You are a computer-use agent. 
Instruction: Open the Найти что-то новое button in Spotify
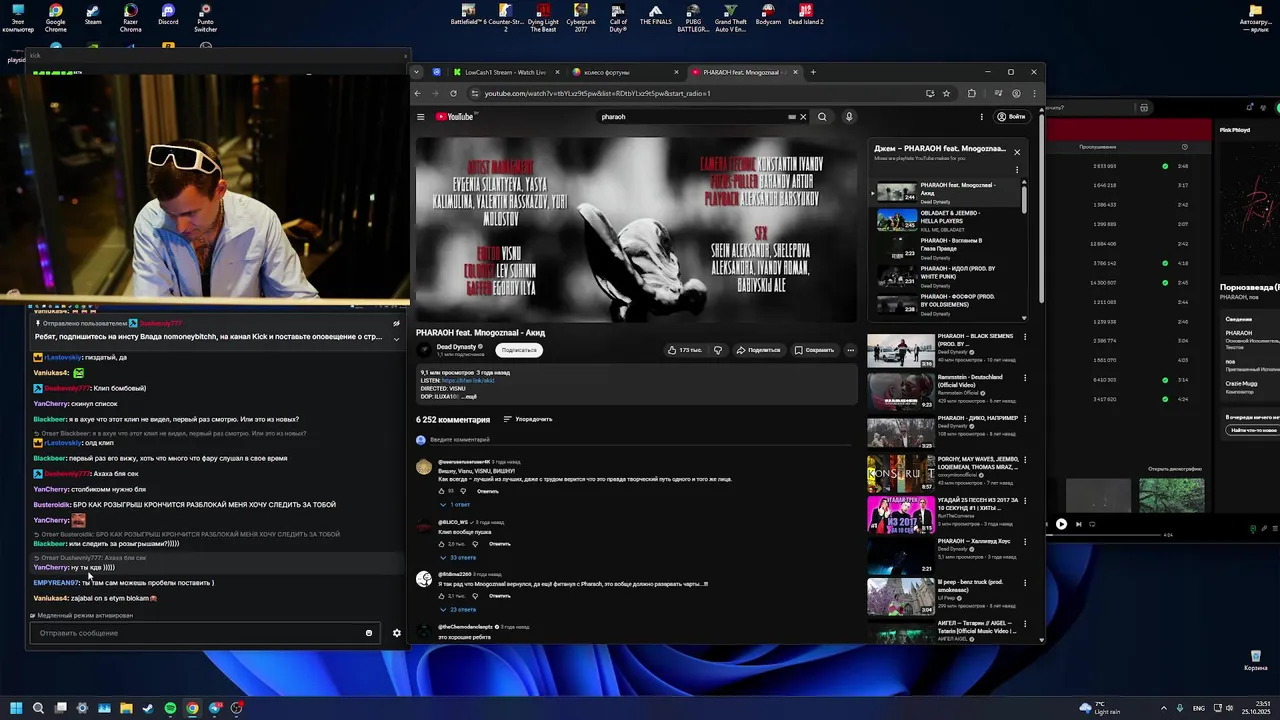(1252, 430)
